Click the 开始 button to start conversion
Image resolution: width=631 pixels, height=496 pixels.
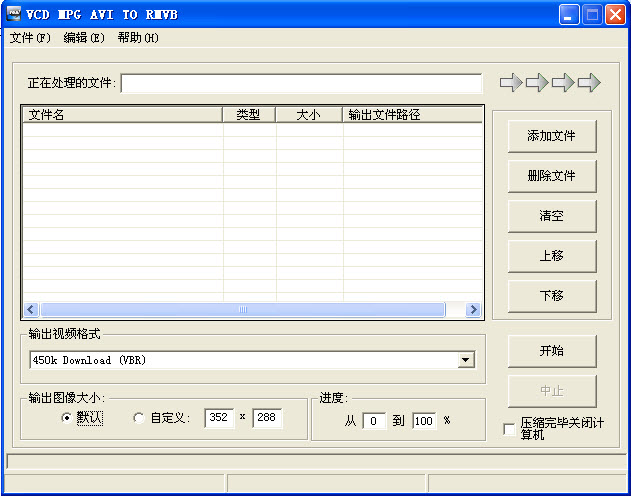pyautogui.click(x=552, y=351)
